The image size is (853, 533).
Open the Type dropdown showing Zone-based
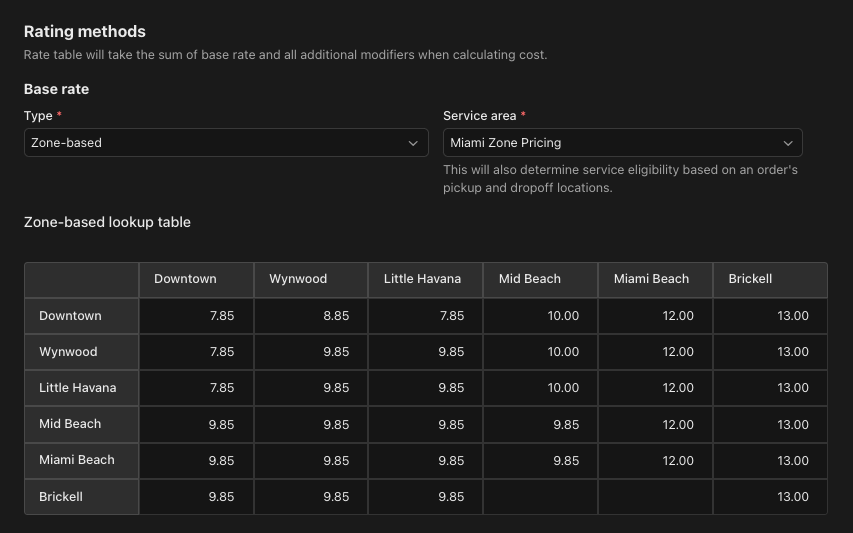tap(226, 142)
